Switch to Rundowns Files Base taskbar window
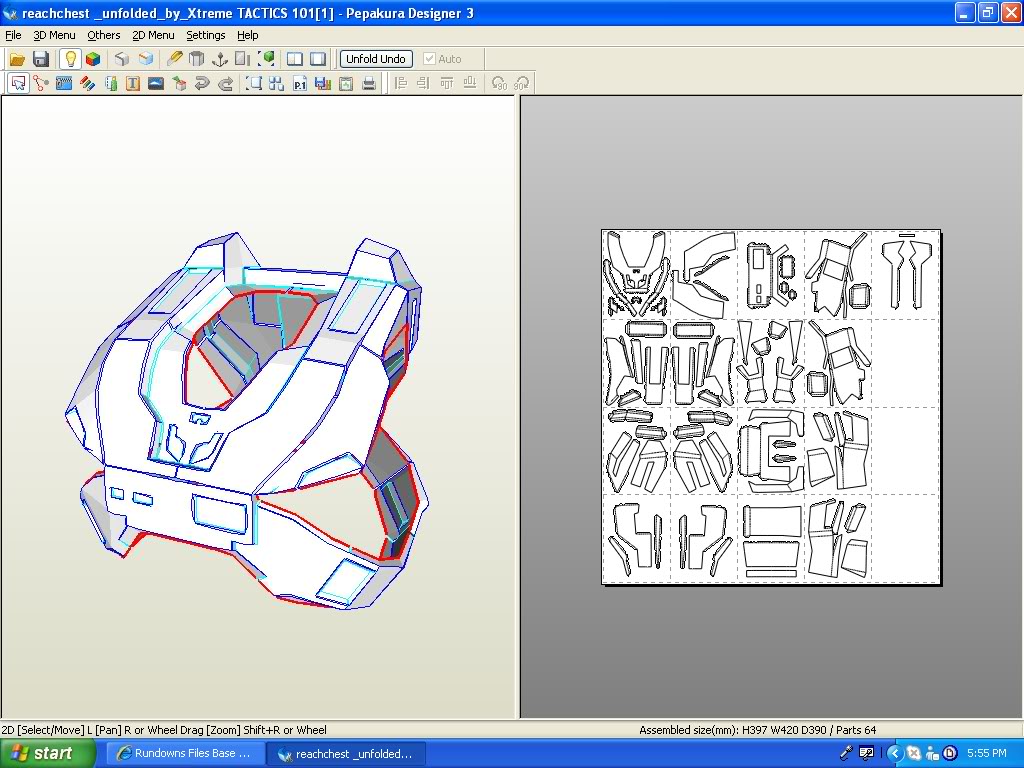 tap(185, 754)
